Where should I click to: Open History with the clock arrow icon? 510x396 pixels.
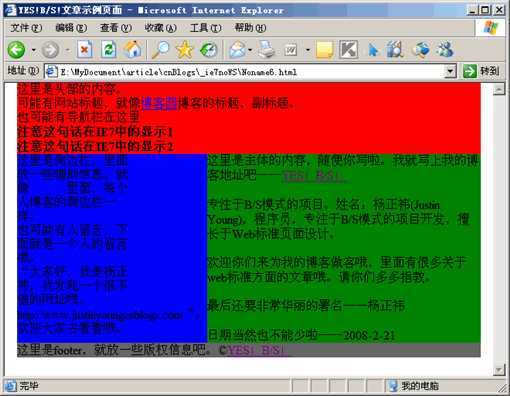pyautogui.click(x=209, y=50)
